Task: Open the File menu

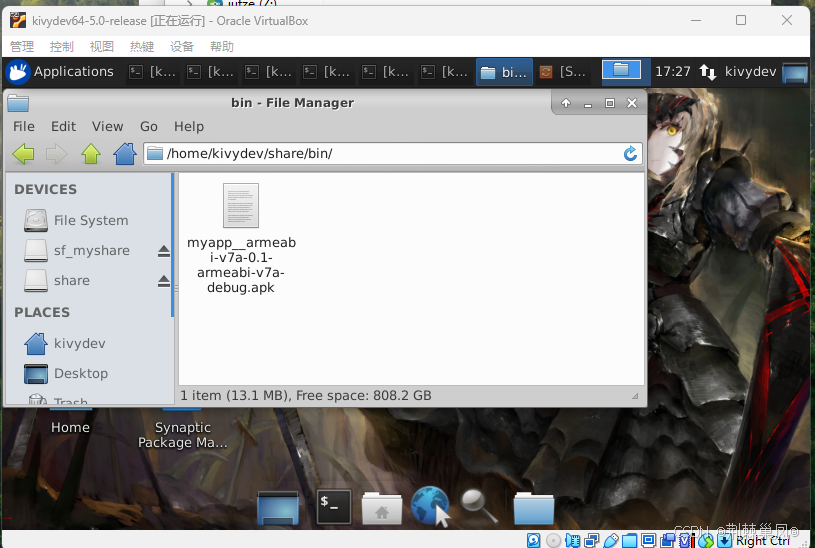Action: click(24, 126)
